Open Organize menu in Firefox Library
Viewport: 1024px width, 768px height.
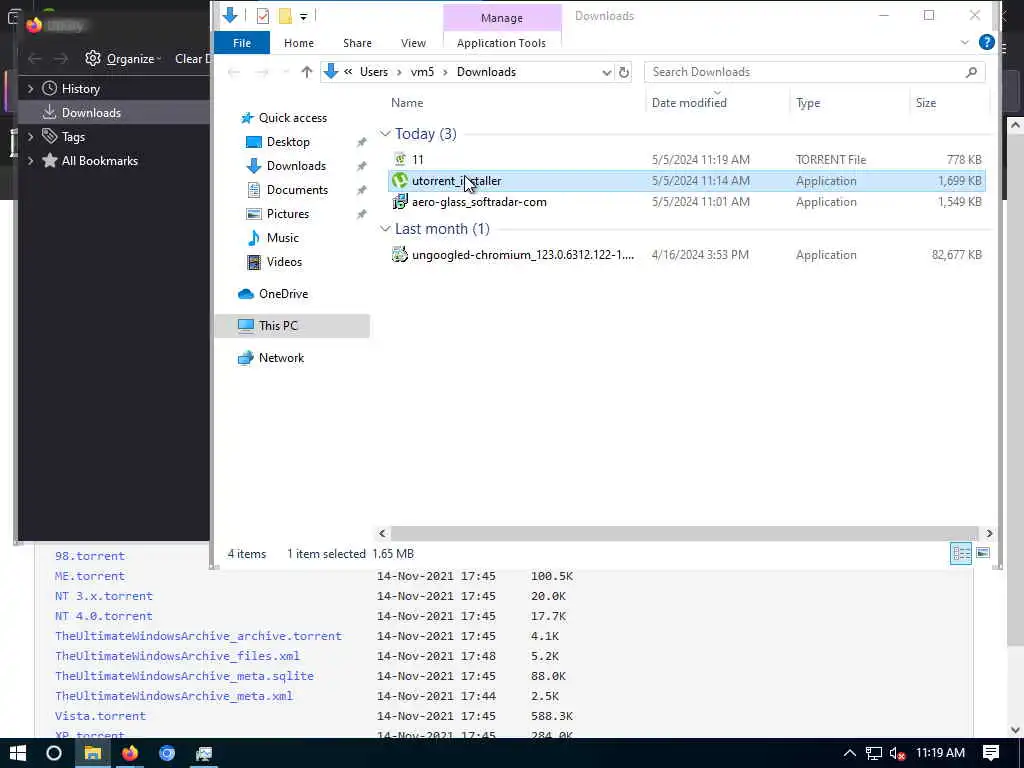[x=124, y=59]
